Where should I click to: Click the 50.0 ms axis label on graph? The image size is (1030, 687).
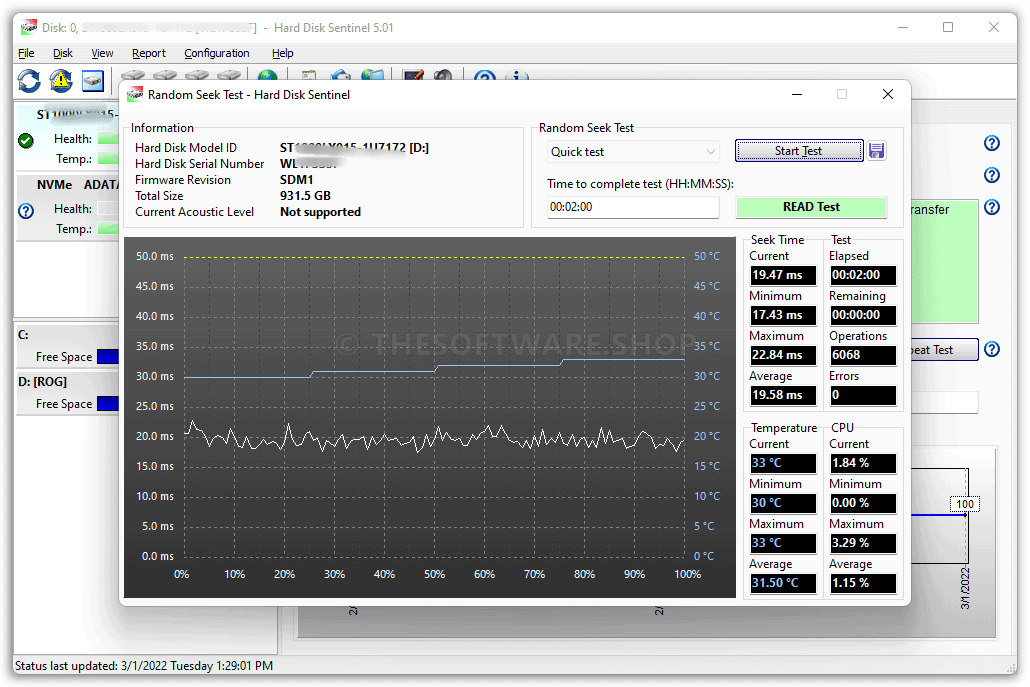(x=155, y=256)
